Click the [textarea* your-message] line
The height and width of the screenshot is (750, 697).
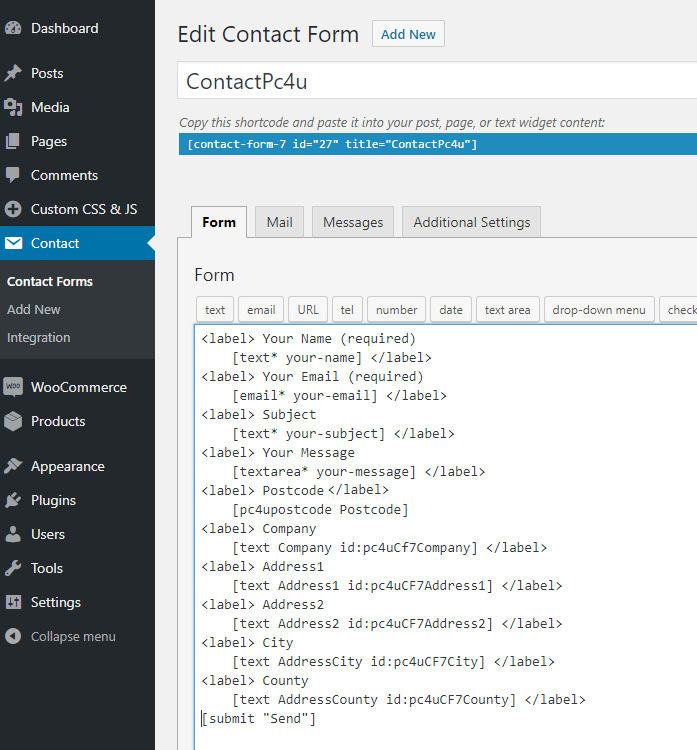(358, 472)
